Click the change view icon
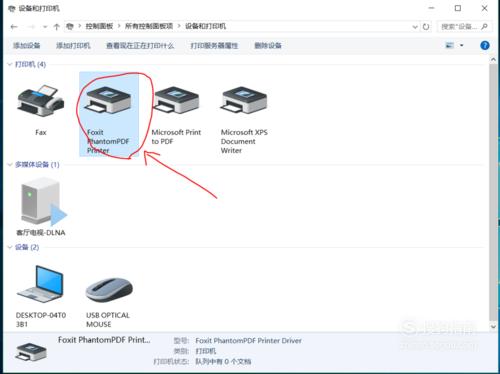The width and height of the screenshot is (500, 374). 450,45
